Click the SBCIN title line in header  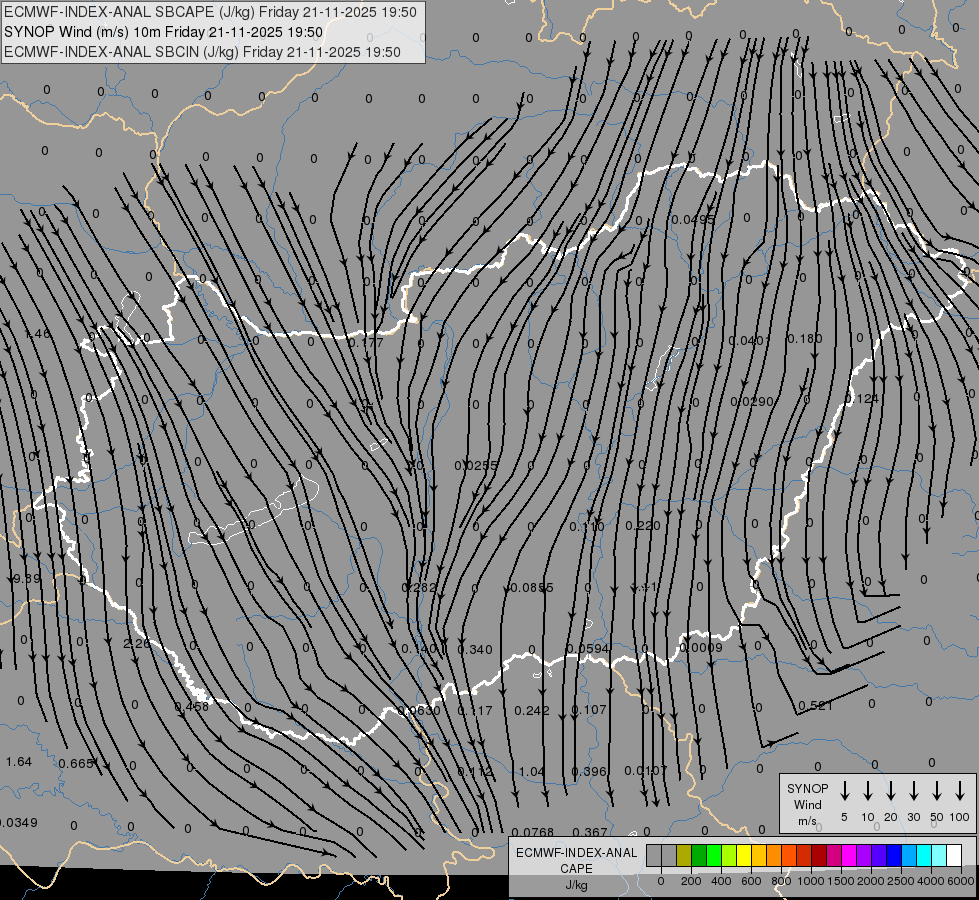[x=202, y=52]
